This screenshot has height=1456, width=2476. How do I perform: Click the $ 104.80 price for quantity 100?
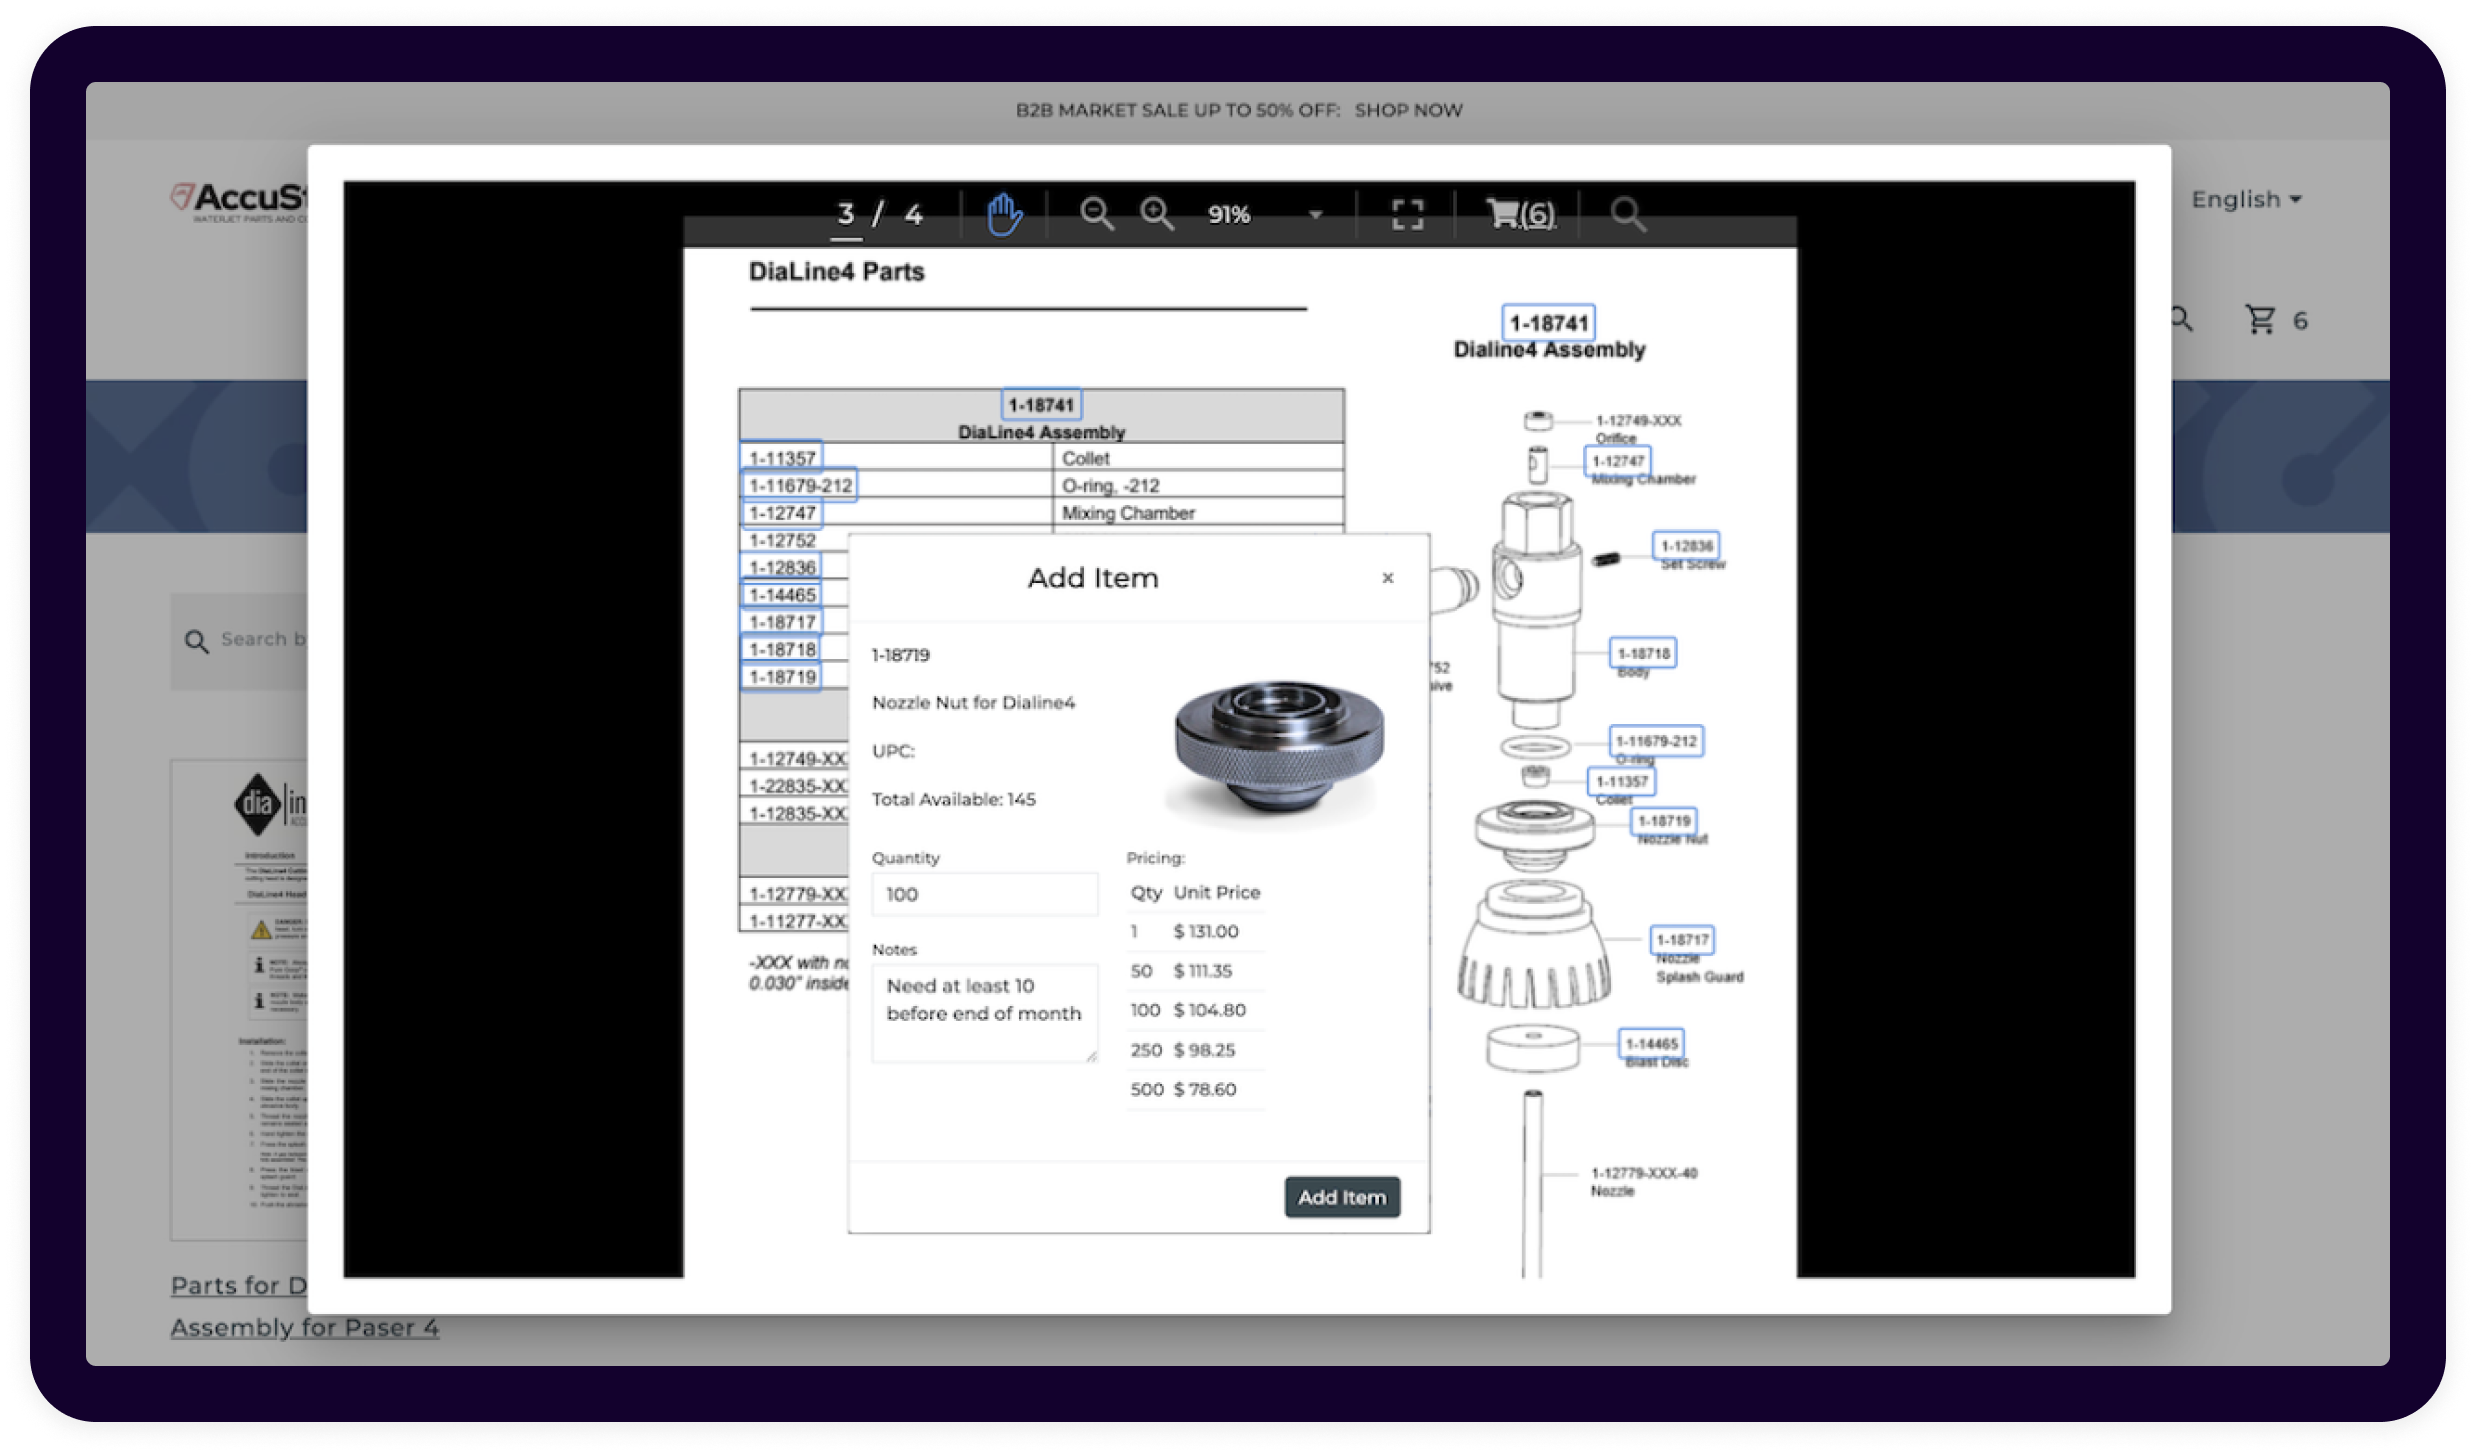(1209, 1010)
